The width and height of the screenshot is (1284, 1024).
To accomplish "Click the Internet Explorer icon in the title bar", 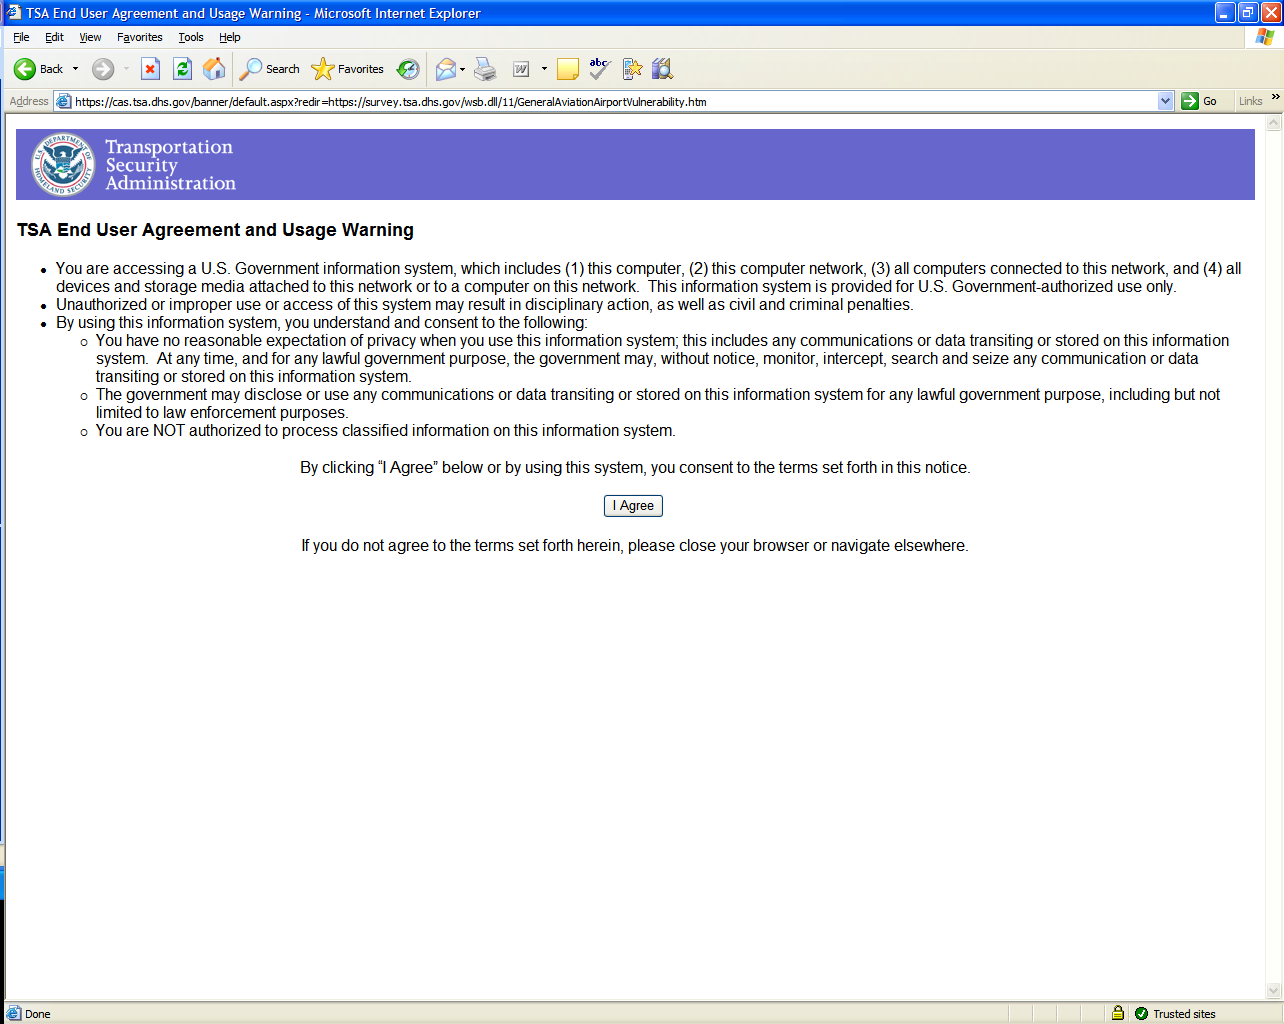I will 13,13.
